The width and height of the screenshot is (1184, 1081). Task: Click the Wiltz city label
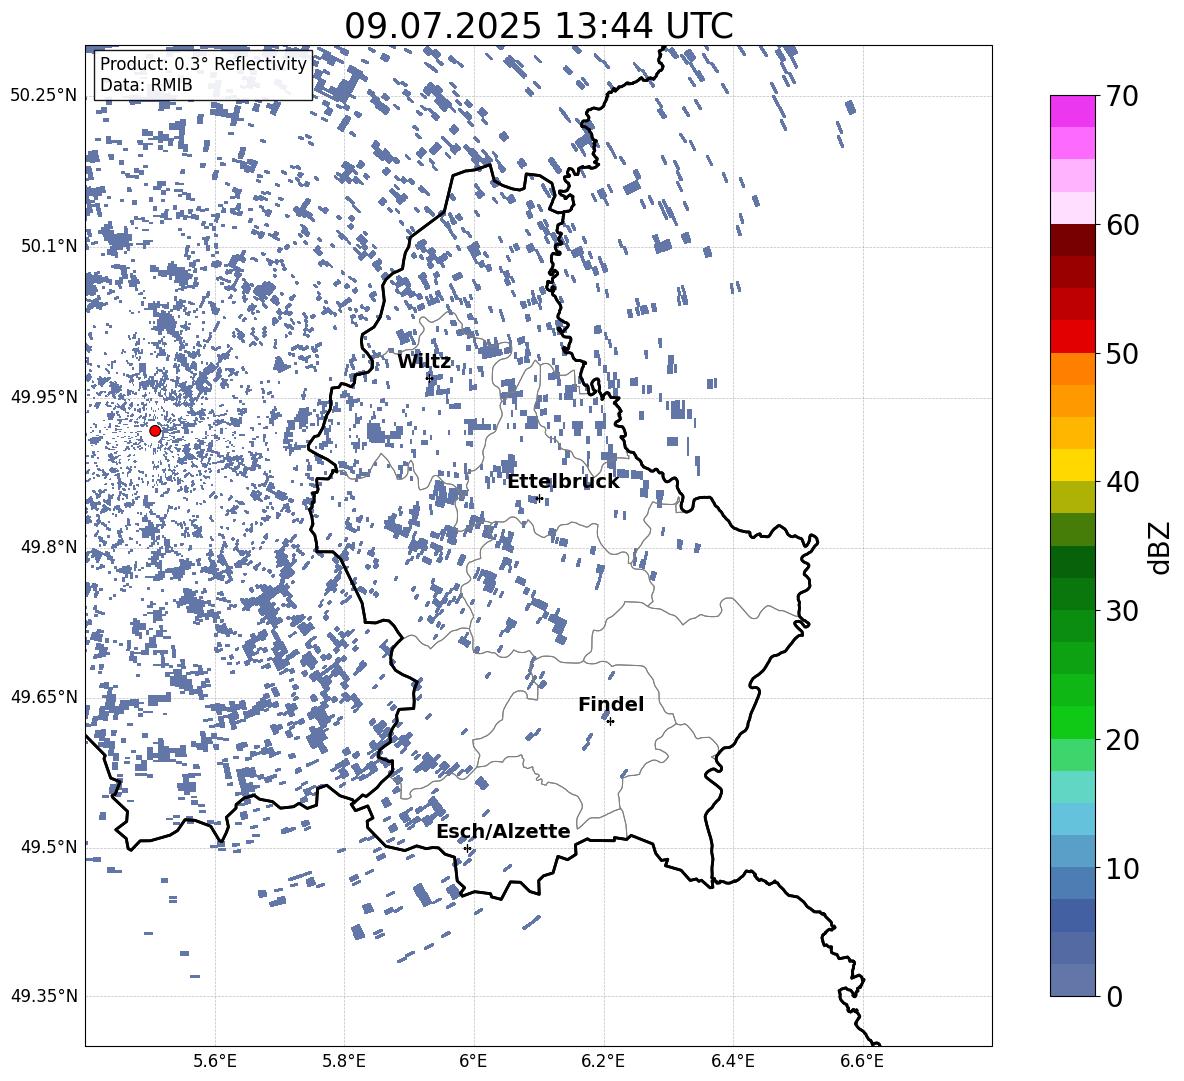point(424,362)
